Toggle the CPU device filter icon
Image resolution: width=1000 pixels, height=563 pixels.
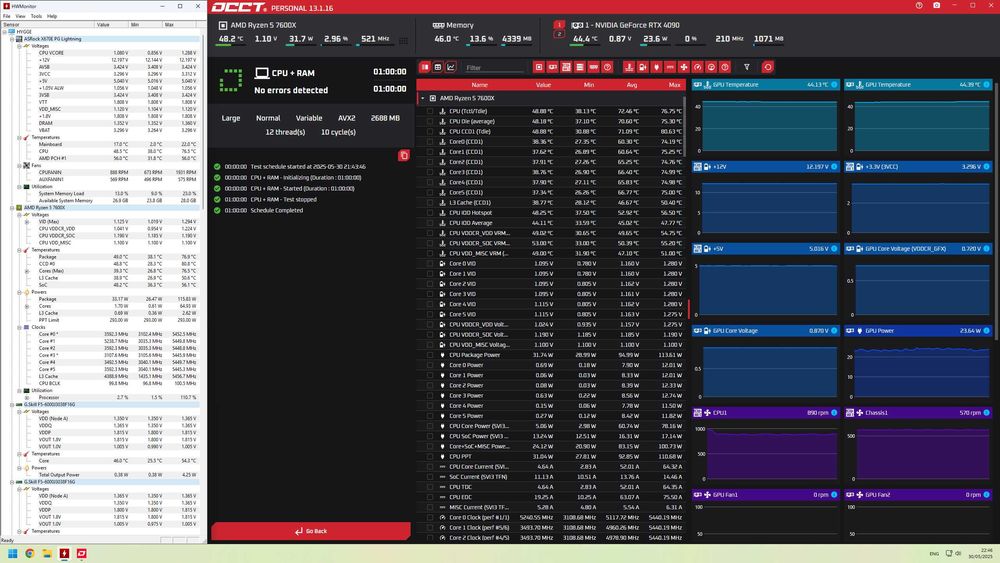tap(539, 67)
